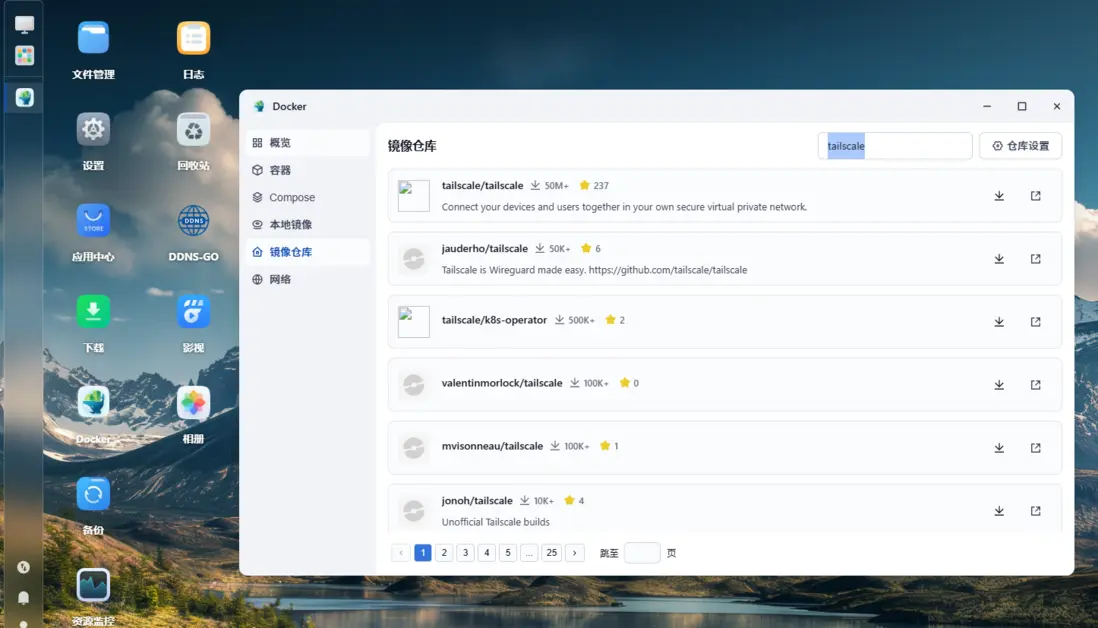The image size is (1098, 628).
Task: Open the 网络 network section
Action: [x=280, y=280]
